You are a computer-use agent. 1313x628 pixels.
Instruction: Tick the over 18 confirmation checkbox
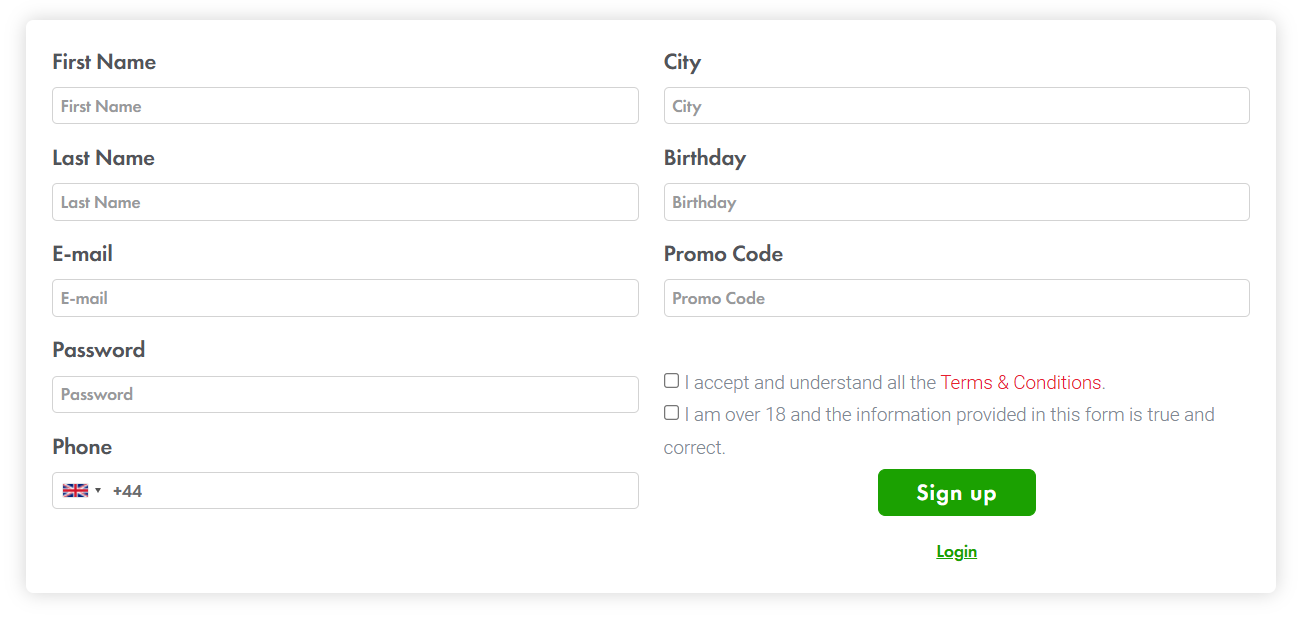click(672, 412)
